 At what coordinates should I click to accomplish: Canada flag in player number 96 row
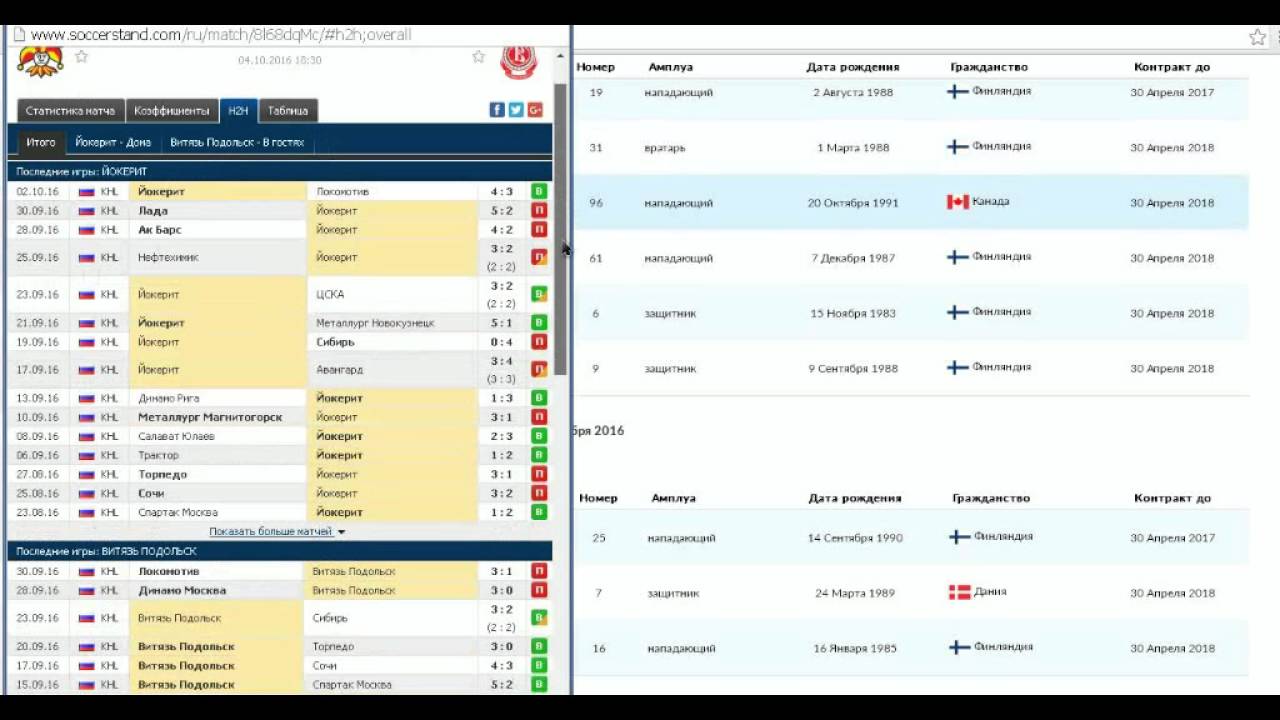[x=958, y=202]
